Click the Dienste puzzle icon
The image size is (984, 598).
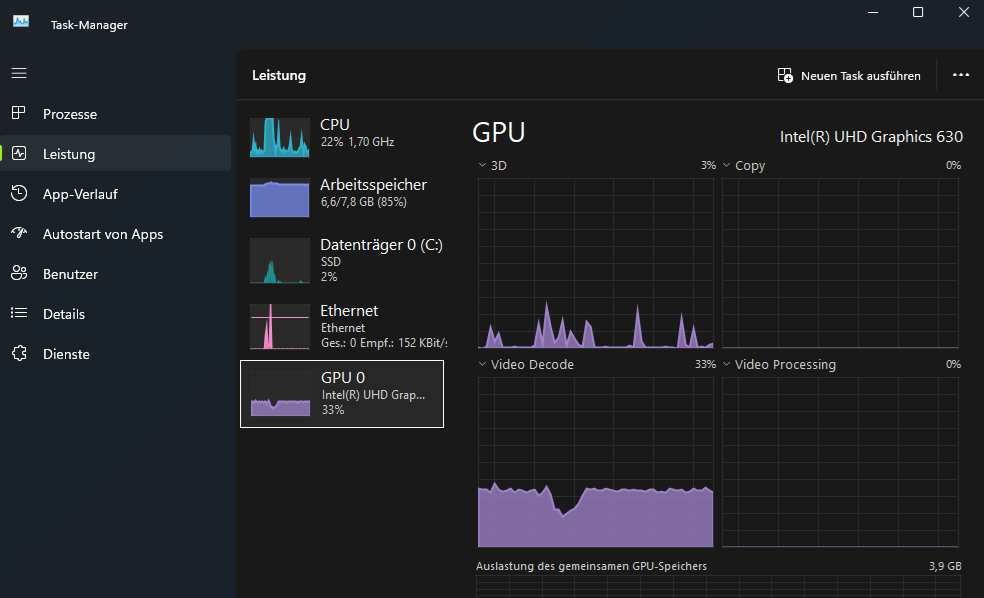pos(19,353)
